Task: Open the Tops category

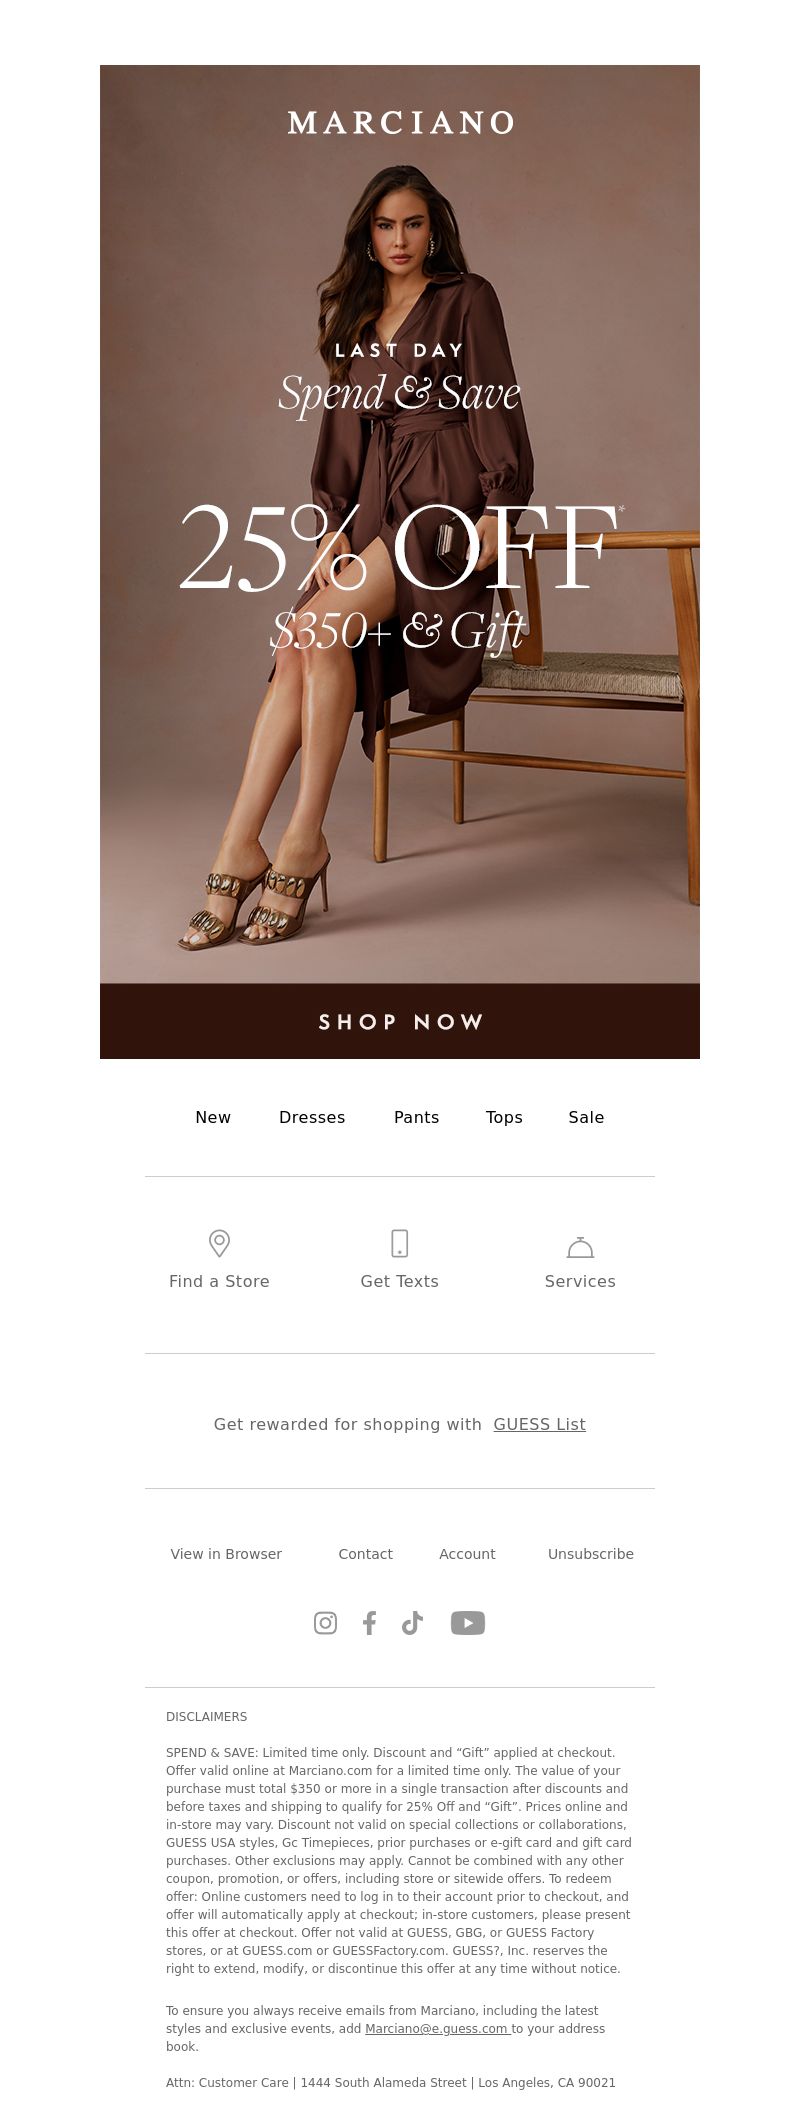Action: (504, 1117)
